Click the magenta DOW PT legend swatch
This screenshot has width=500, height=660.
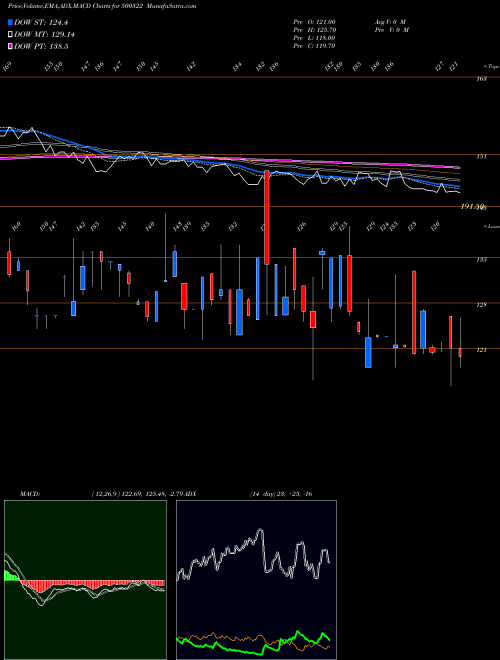click(x=10, y=46)
